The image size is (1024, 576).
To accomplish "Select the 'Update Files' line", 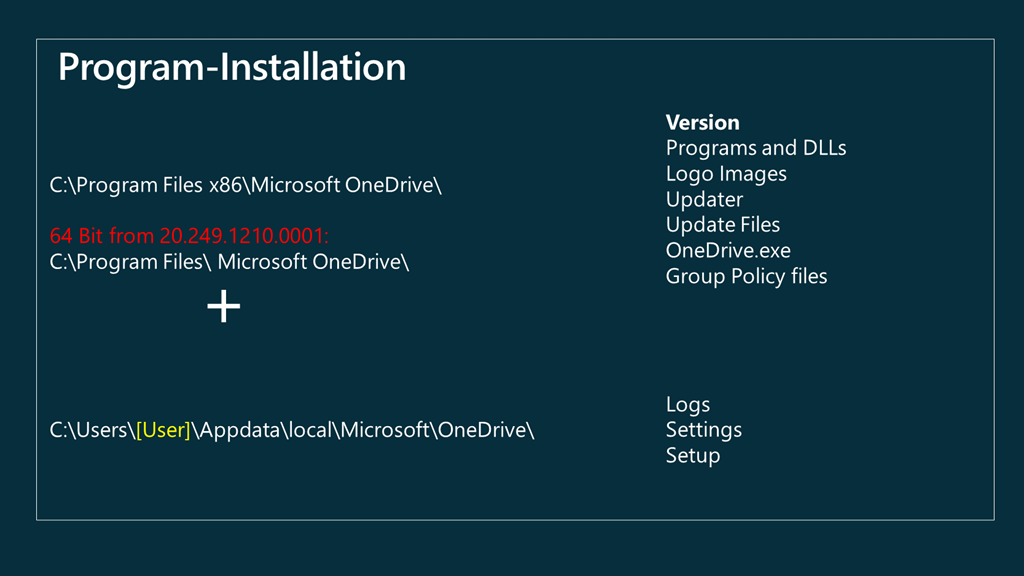I will 722,225.
